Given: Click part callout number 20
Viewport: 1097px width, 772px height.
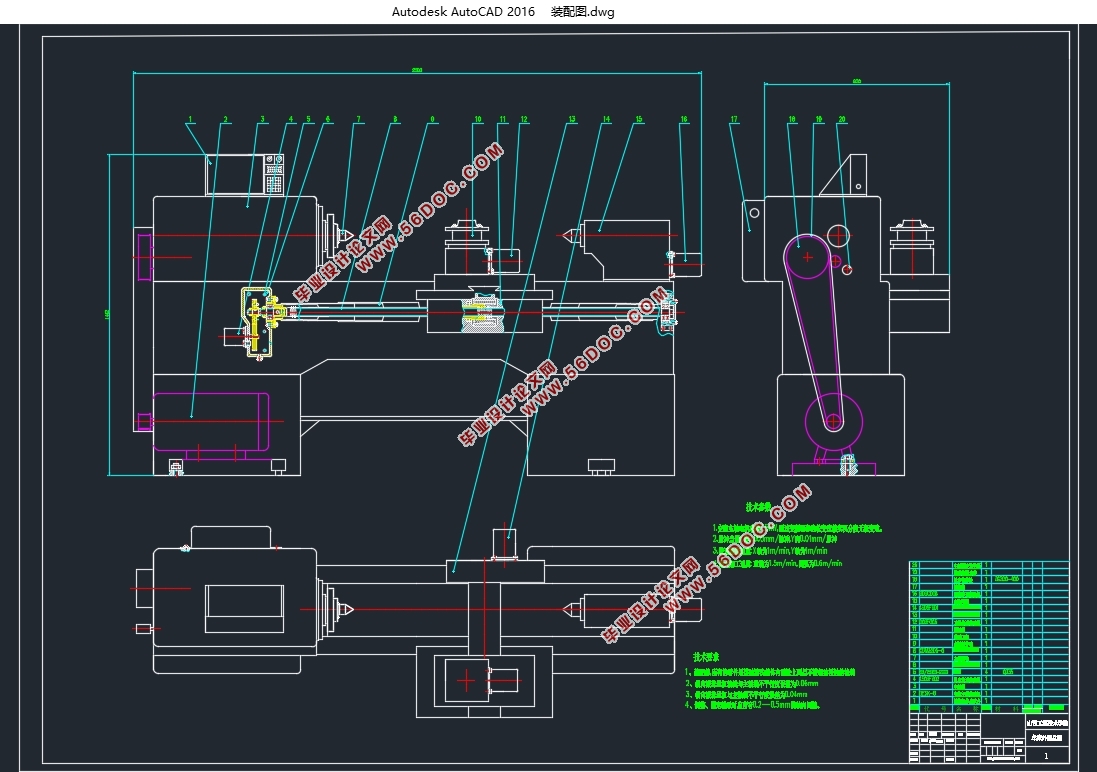Looking at the screenshot, I should [842, 119].
